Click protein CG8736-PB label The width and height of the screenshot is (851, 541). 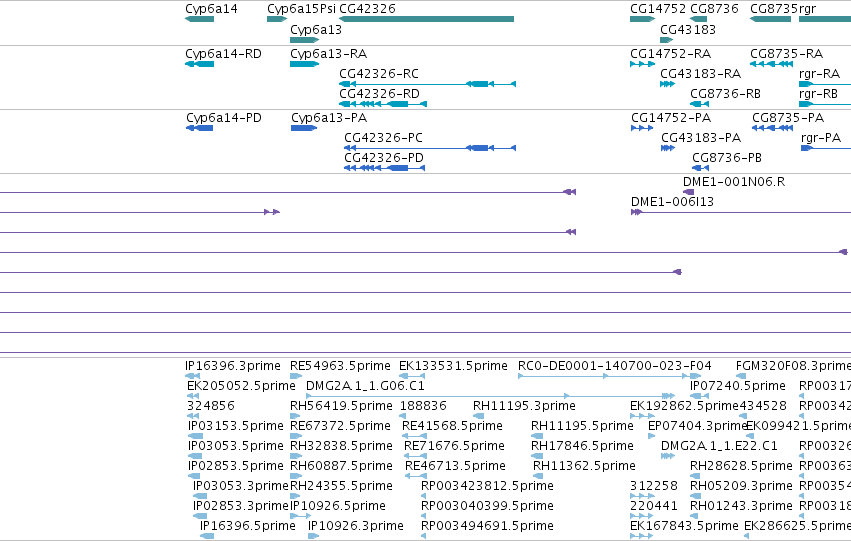coord(727,158)
